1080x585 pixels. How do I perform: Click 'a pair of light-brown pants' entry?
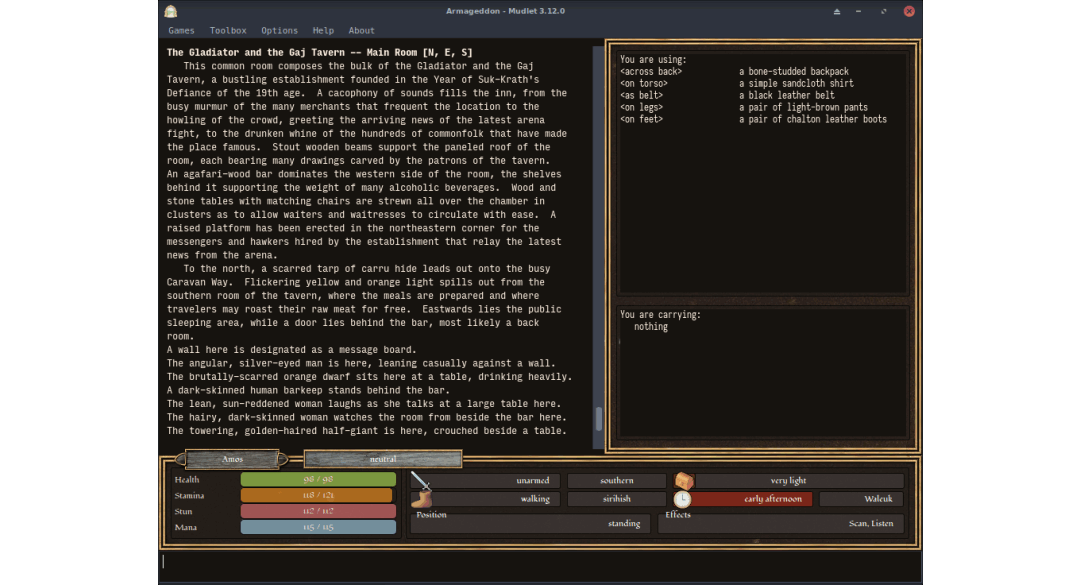(803, 107)
